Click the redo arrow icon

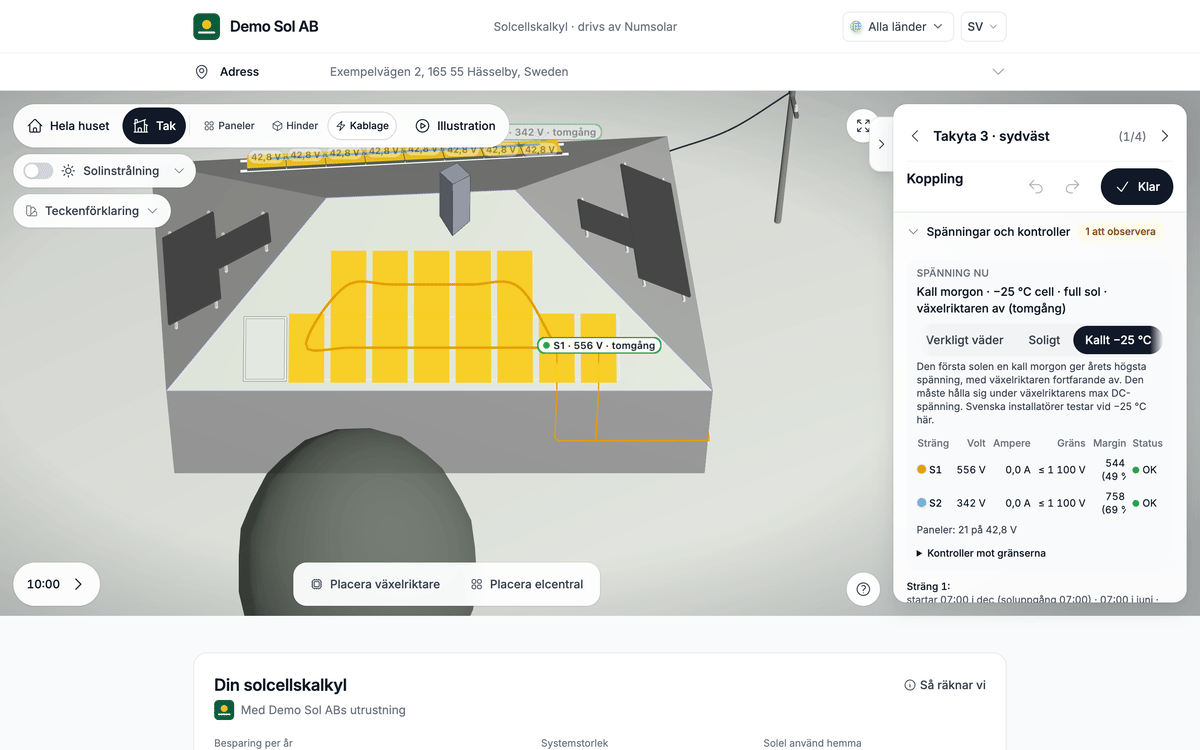tap(1072, 187)
